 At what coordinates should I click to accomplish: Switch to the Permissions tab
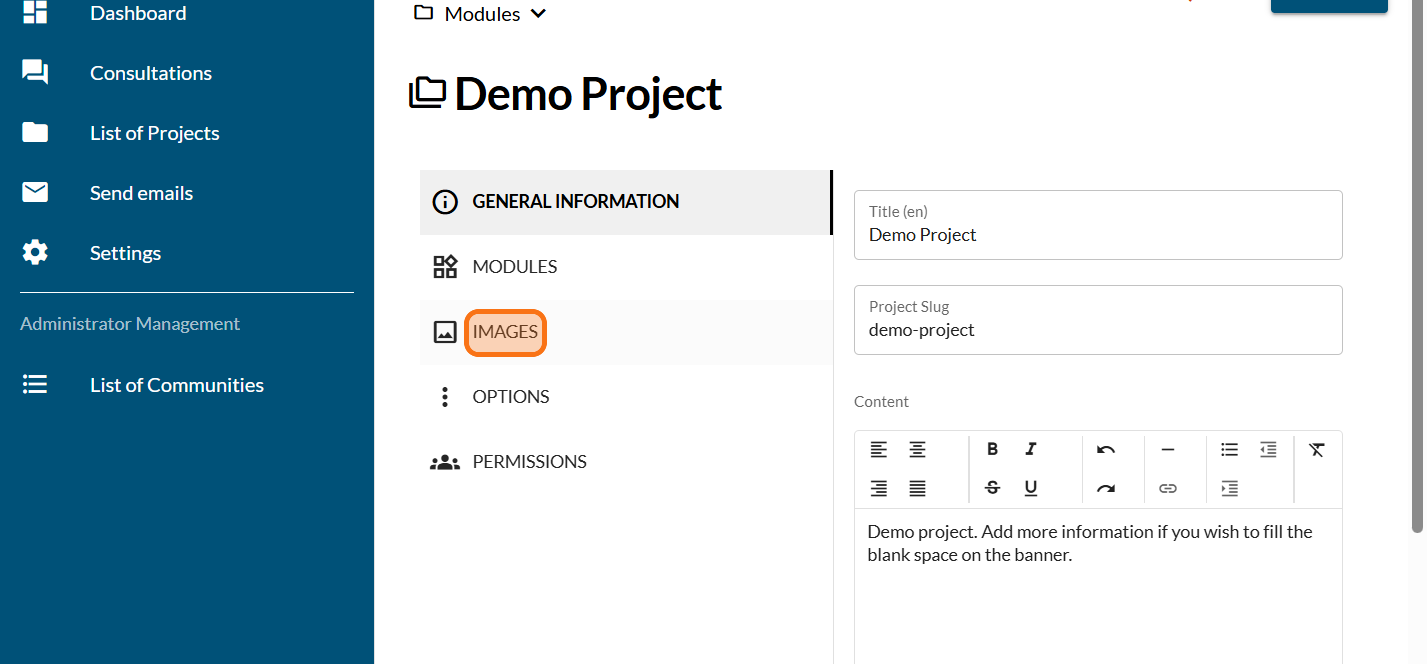click(x=529, y=462)
